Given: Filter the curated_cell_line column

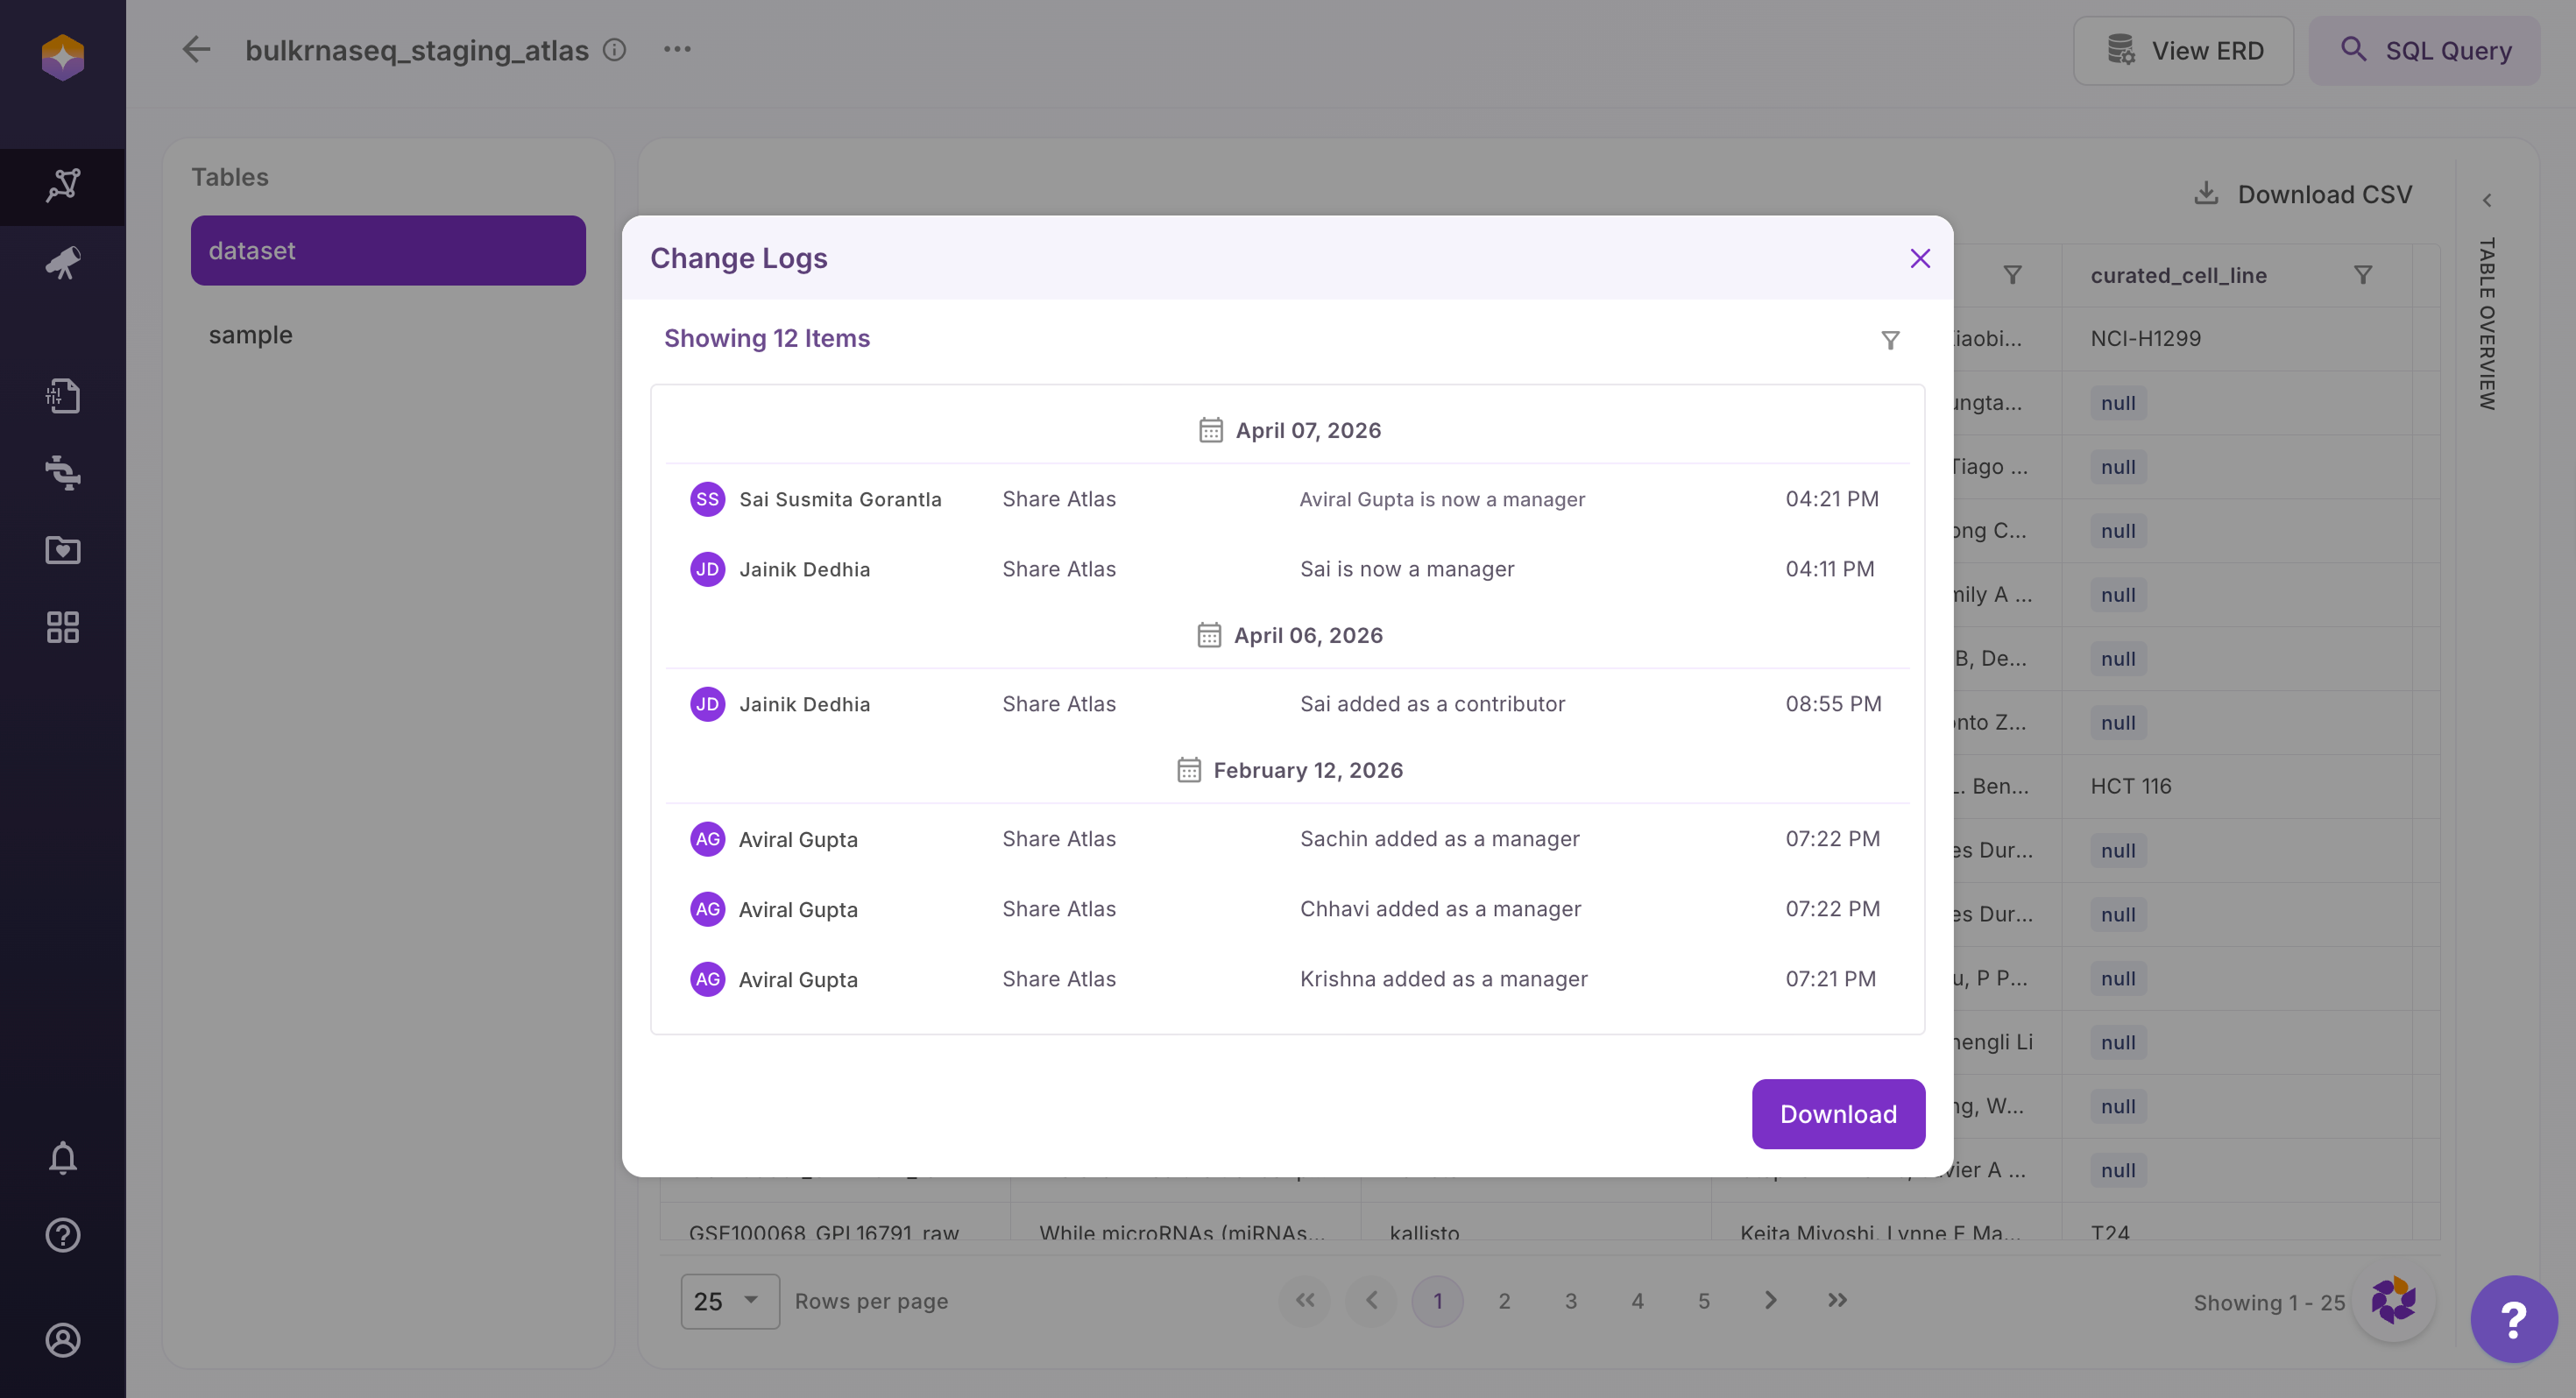Looking at the screenshot, I should (x=2362, y=275).
